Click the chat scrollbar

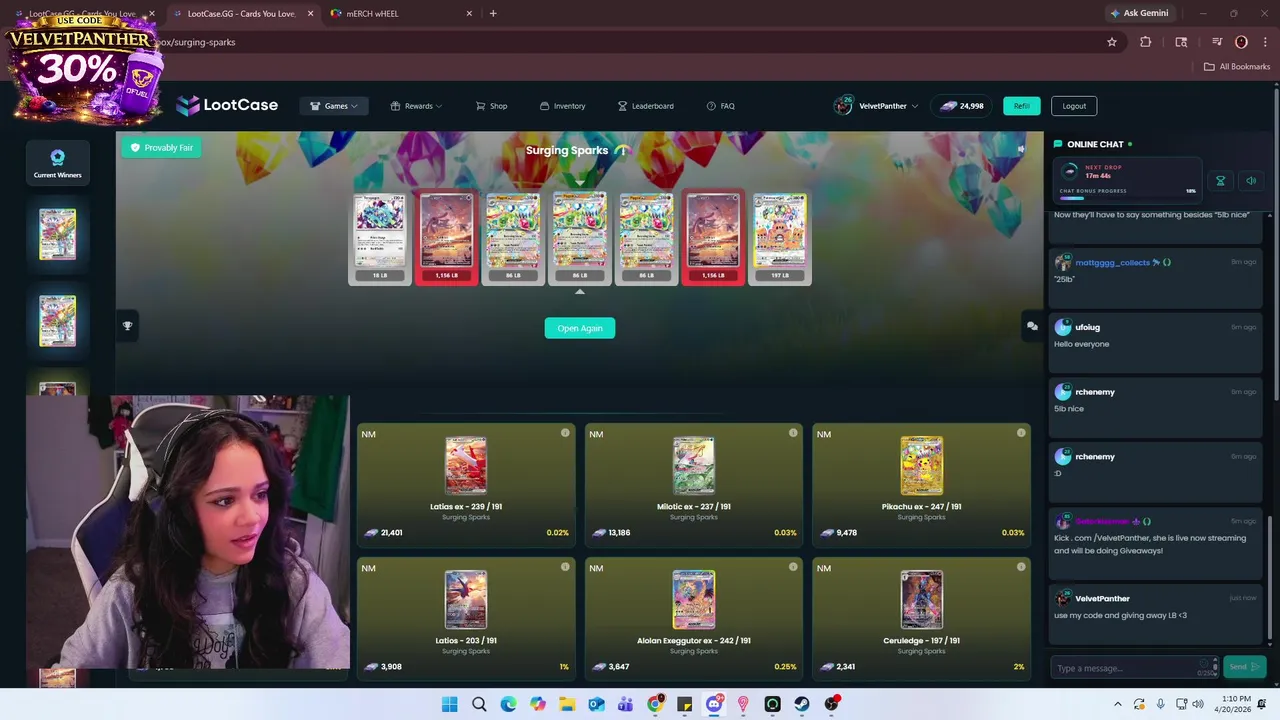tap(1272, 580)
